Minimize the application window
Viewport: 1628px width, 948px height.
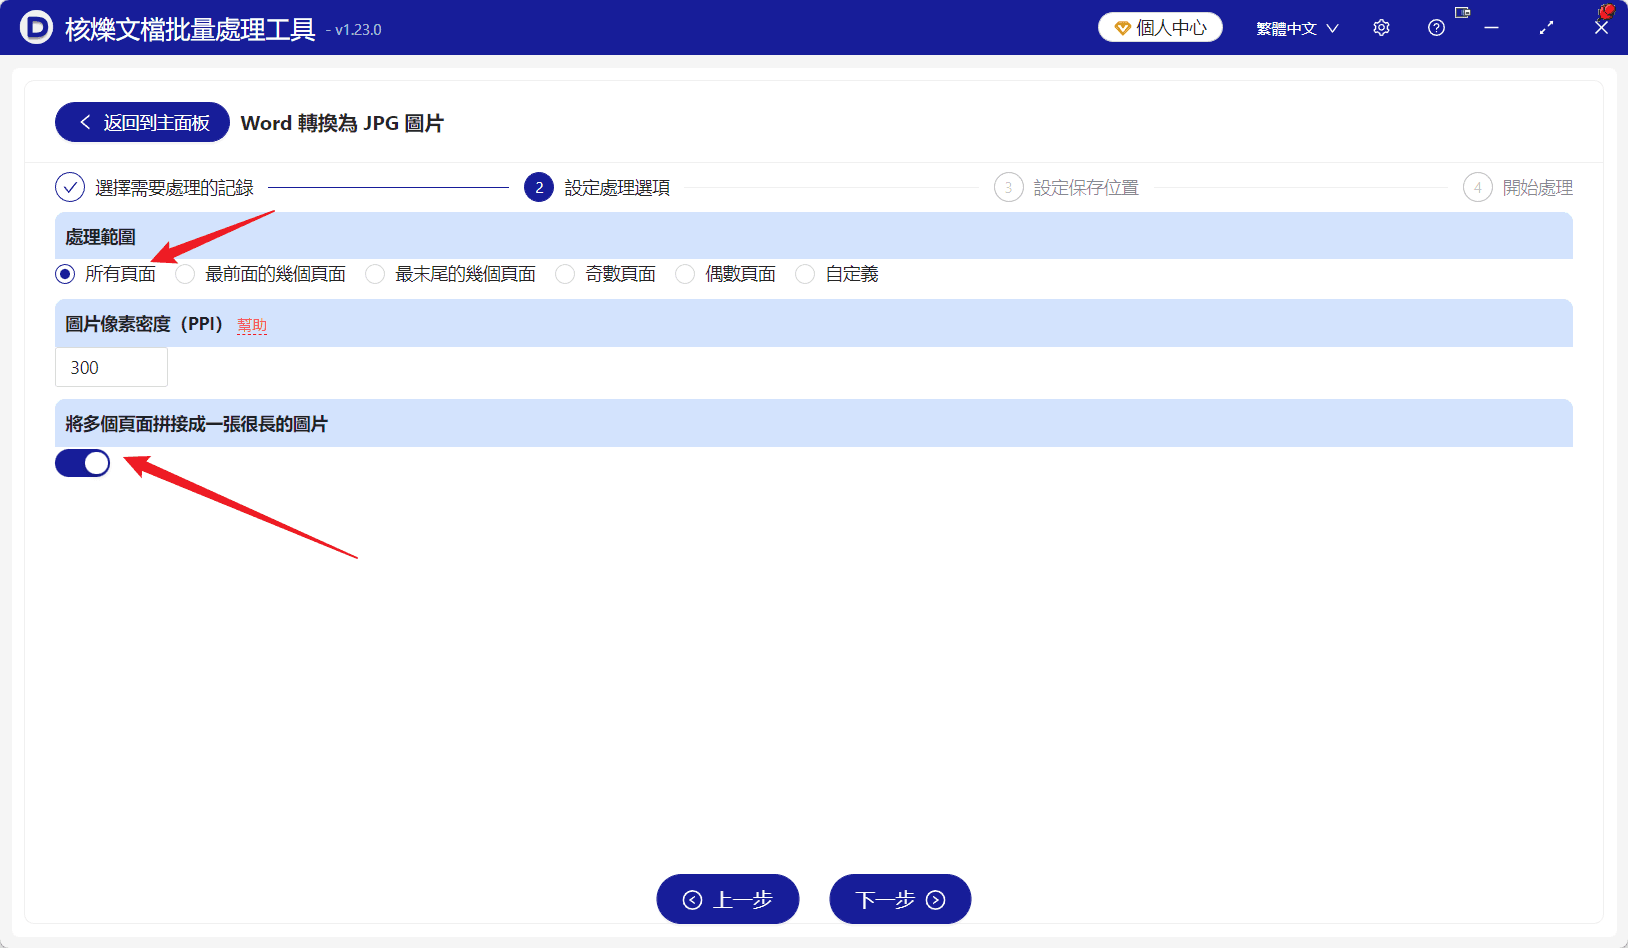1491,28
